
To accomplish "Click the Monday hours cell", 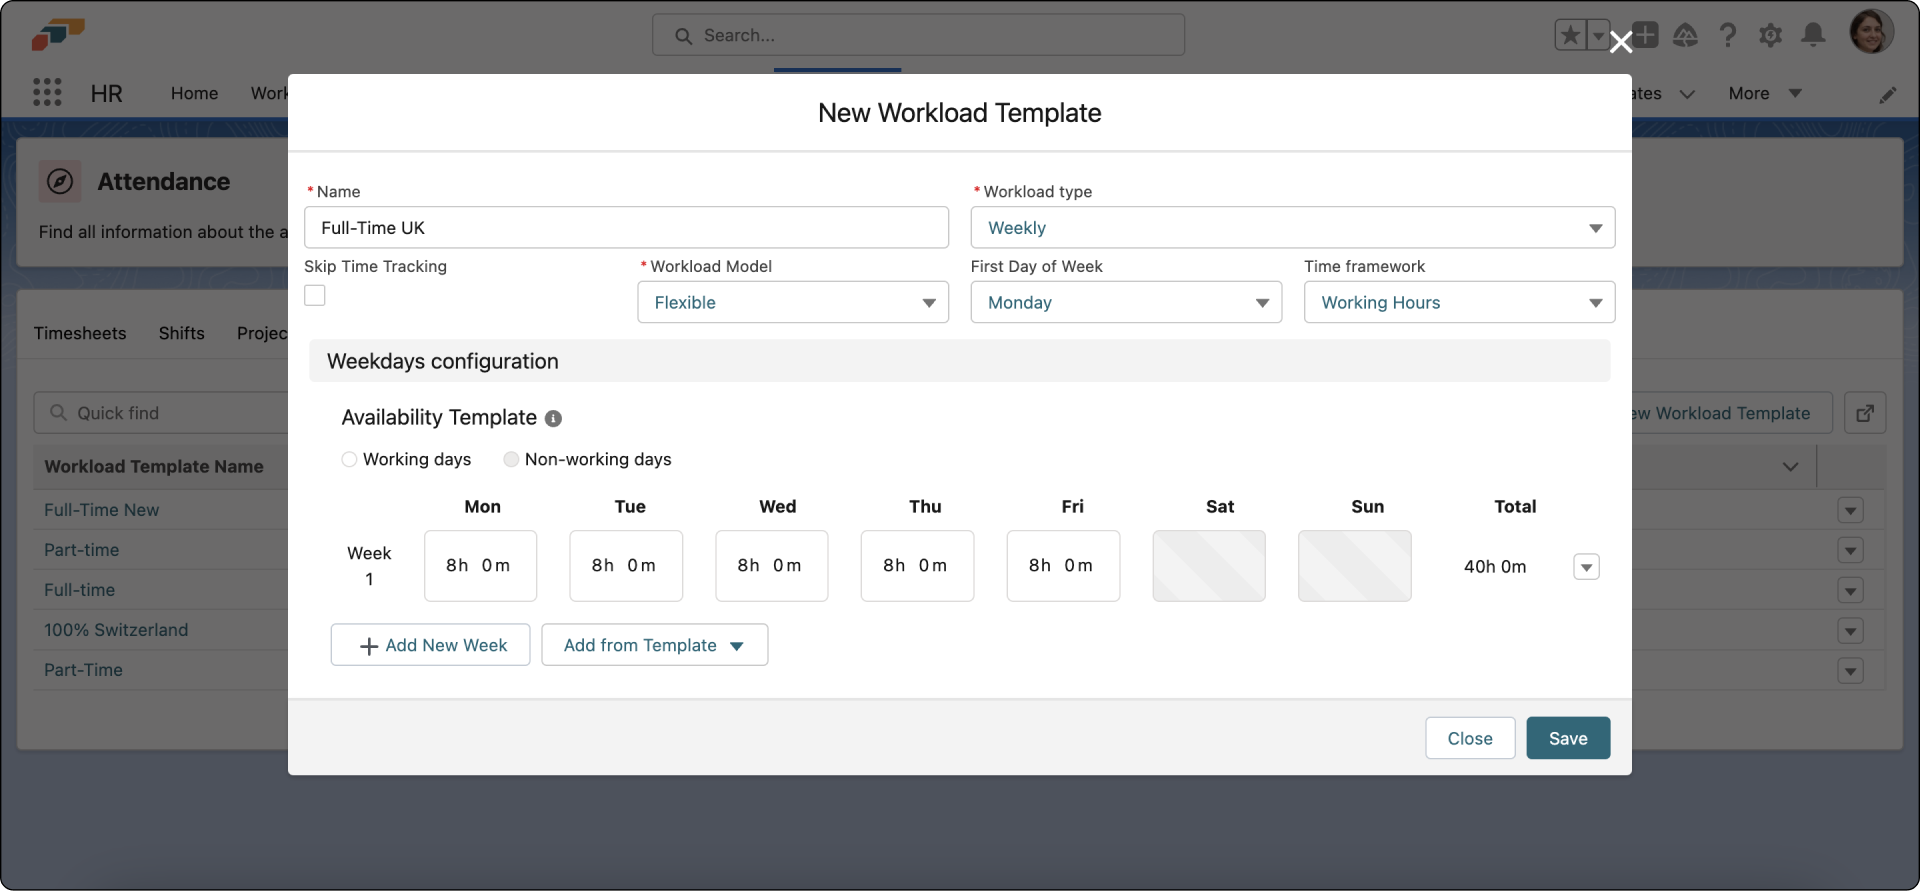I will coord(480,566).
